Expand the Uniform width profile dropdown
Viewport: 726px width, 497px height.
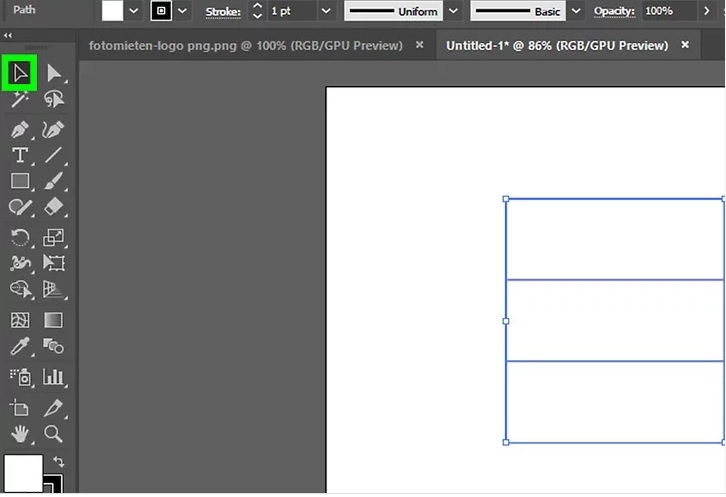pos(453,11)
